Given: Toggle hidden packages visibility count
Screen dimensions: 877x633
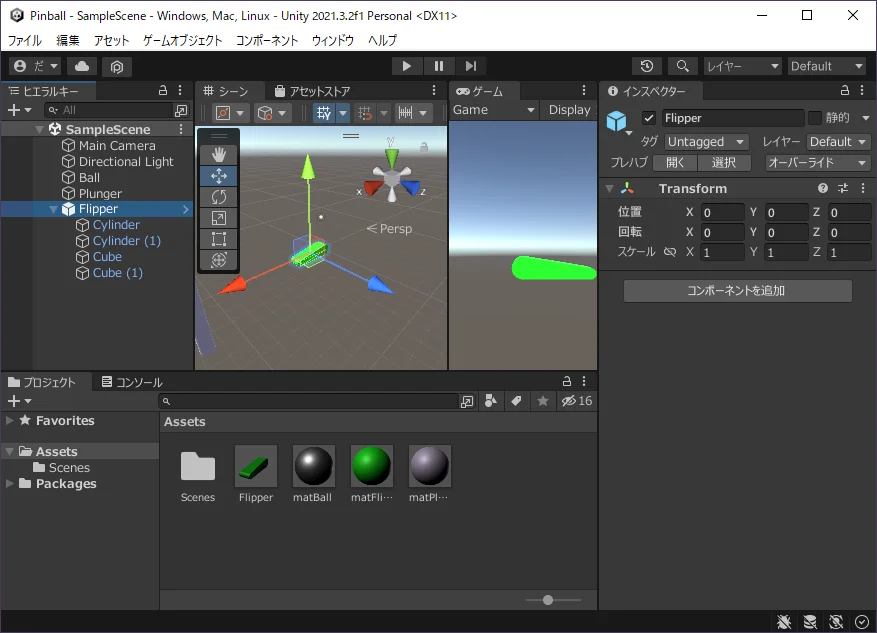Looking at the screenshot, I should (577, 401).
